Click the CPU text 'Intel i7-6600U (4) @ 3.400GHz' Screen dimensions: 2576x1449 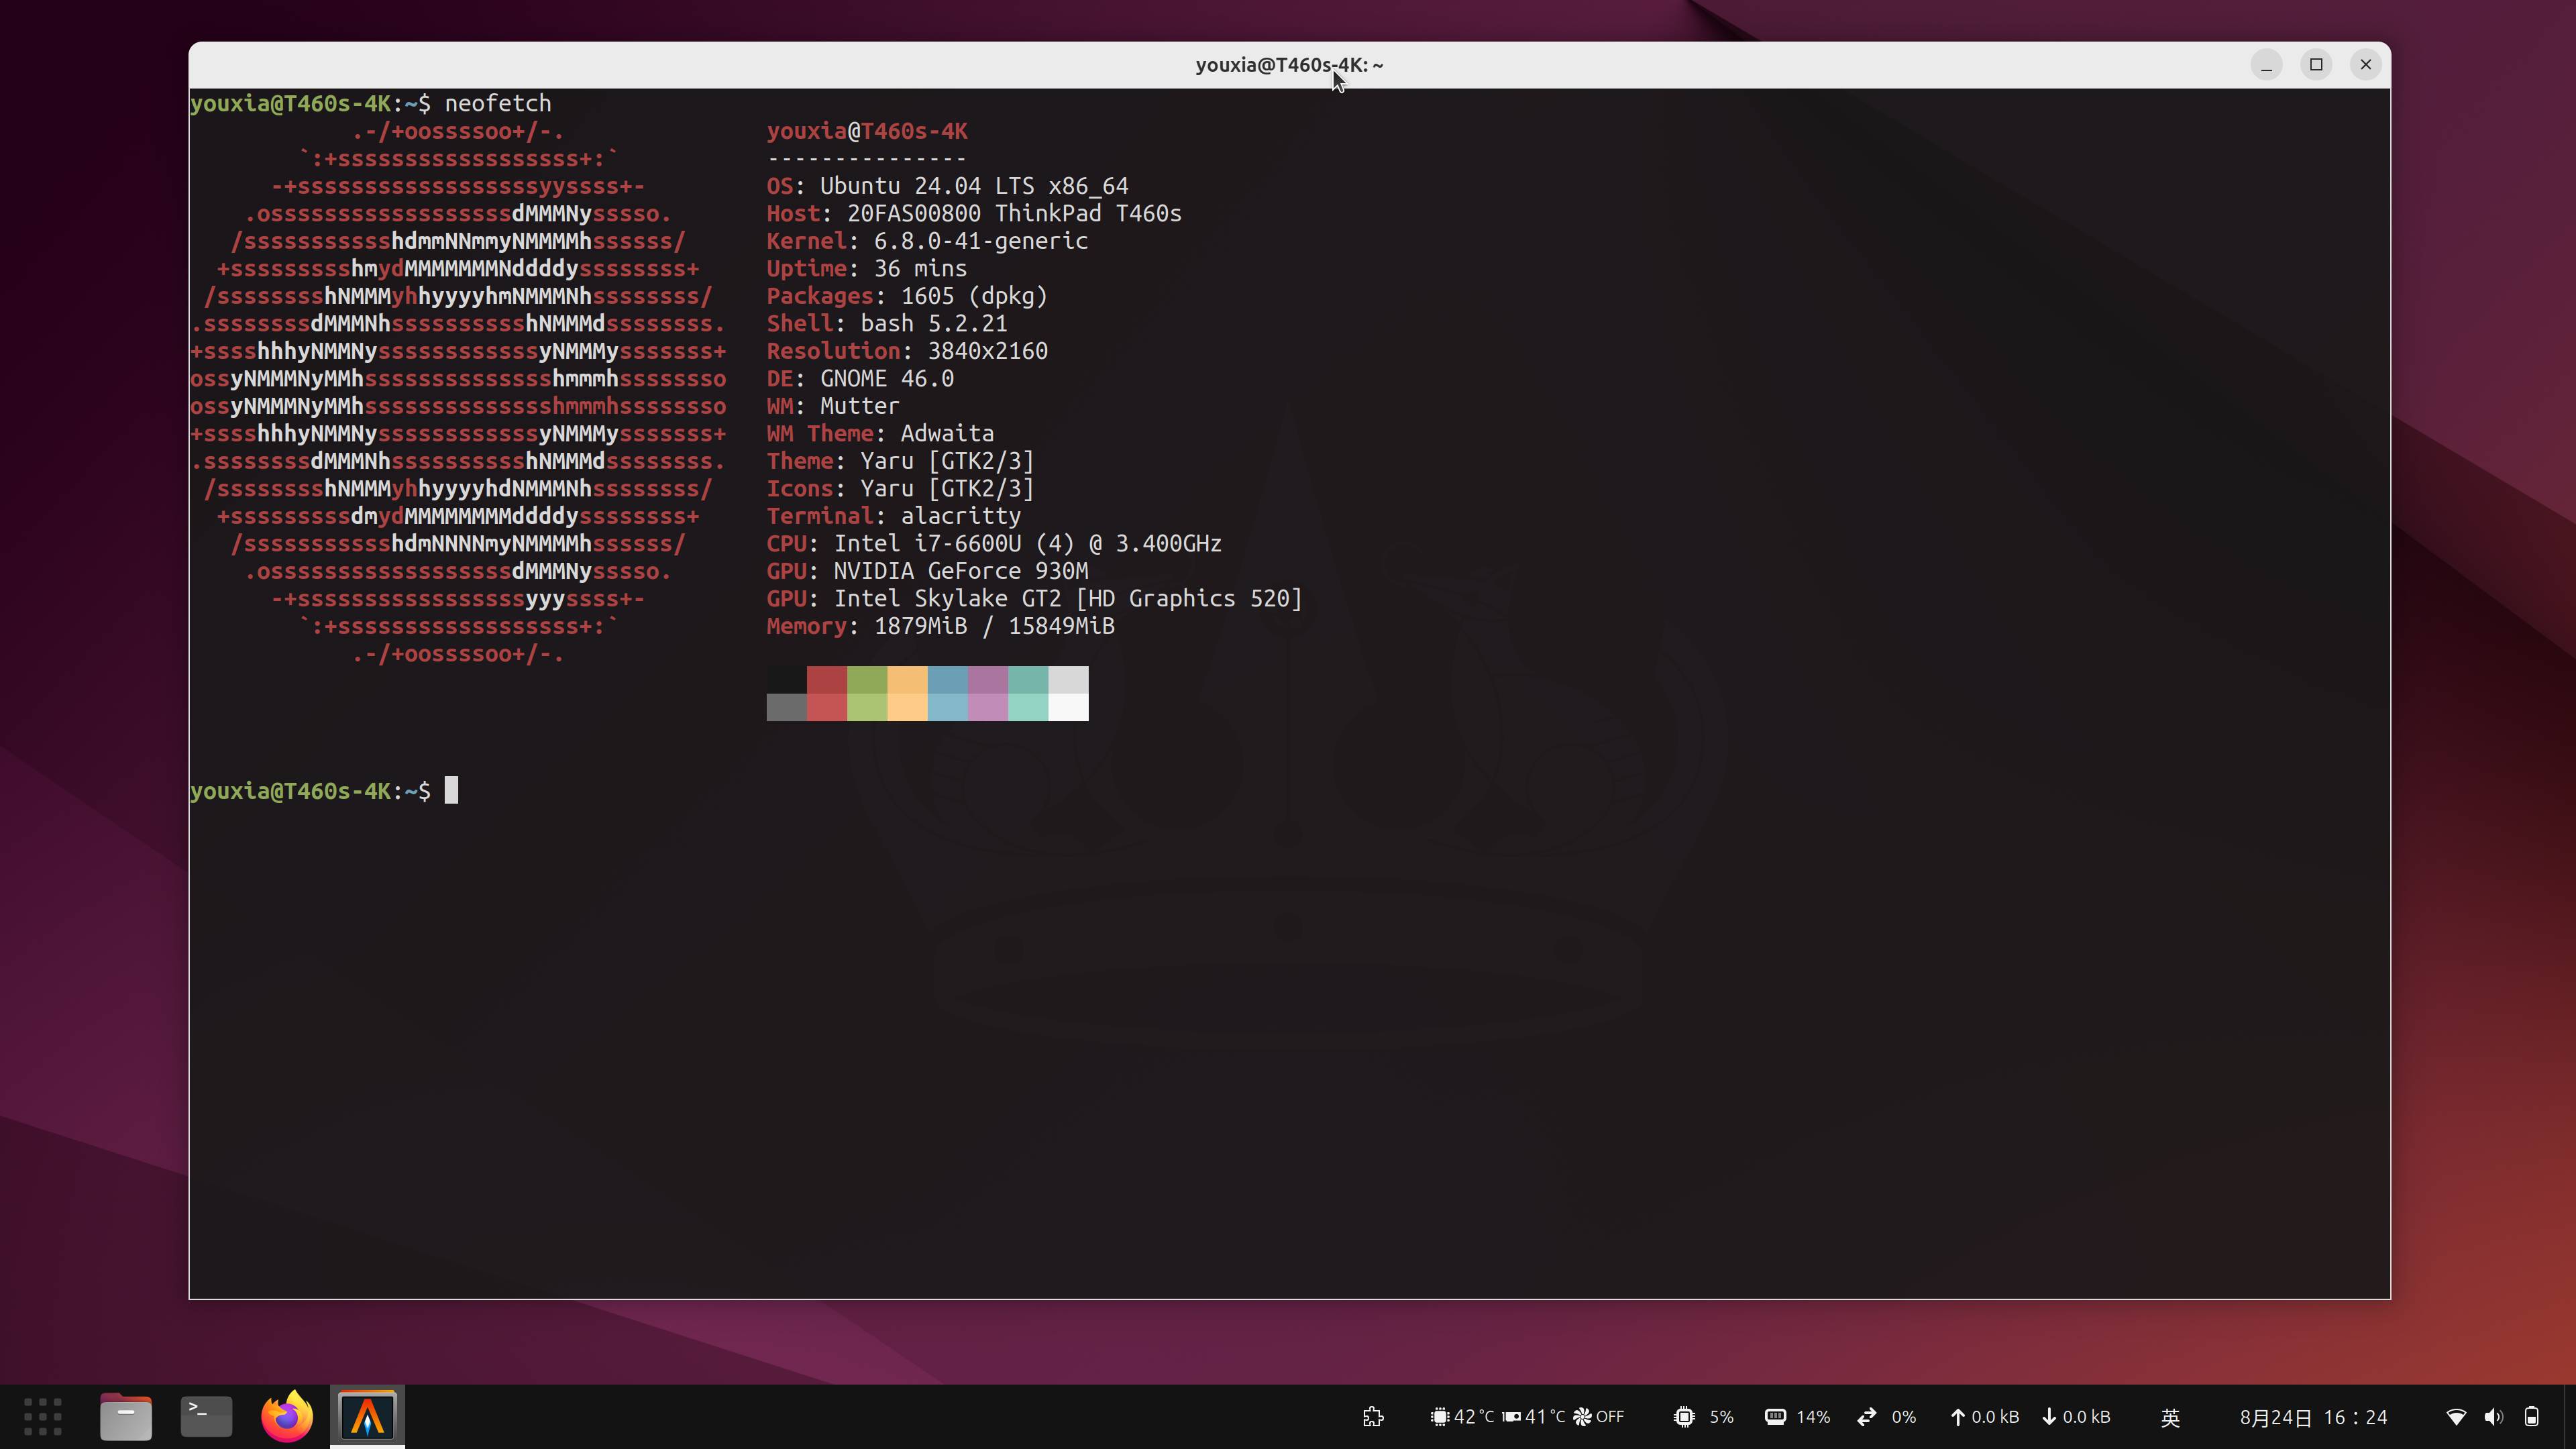click(x=1028, y=543)
